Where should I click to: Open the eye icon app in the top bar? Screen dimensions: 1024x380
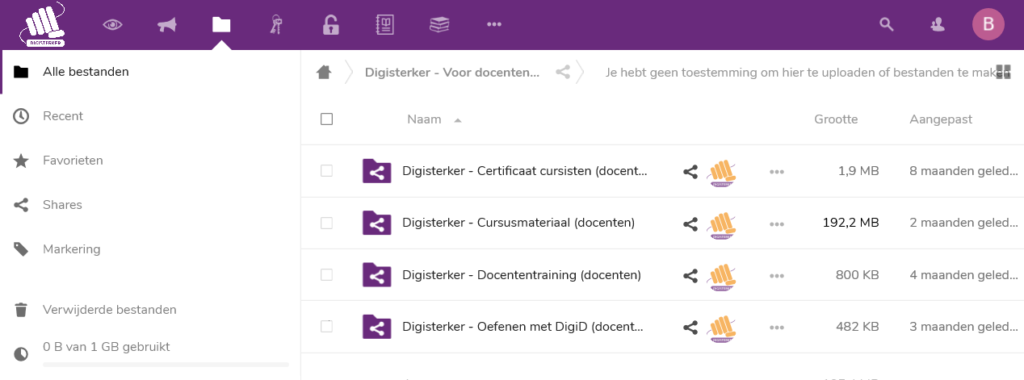(113, 25)
